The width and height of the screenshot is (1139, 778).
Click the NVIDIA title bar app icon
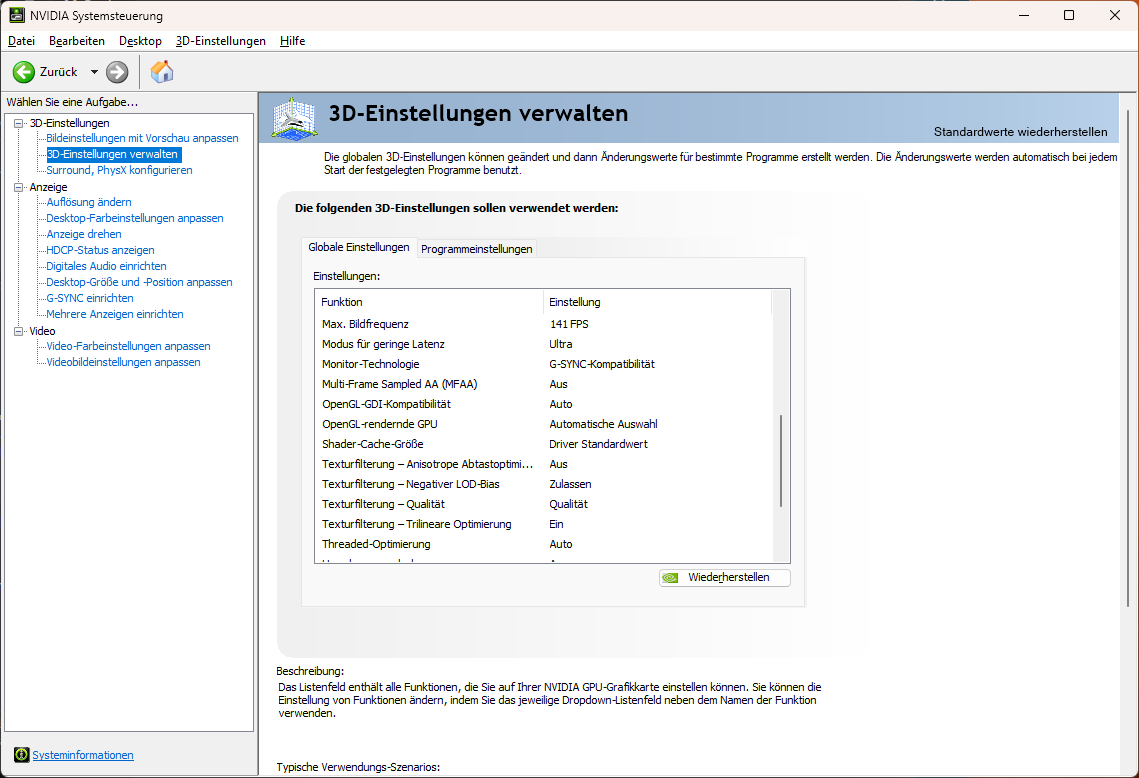[x=16, y=15]
